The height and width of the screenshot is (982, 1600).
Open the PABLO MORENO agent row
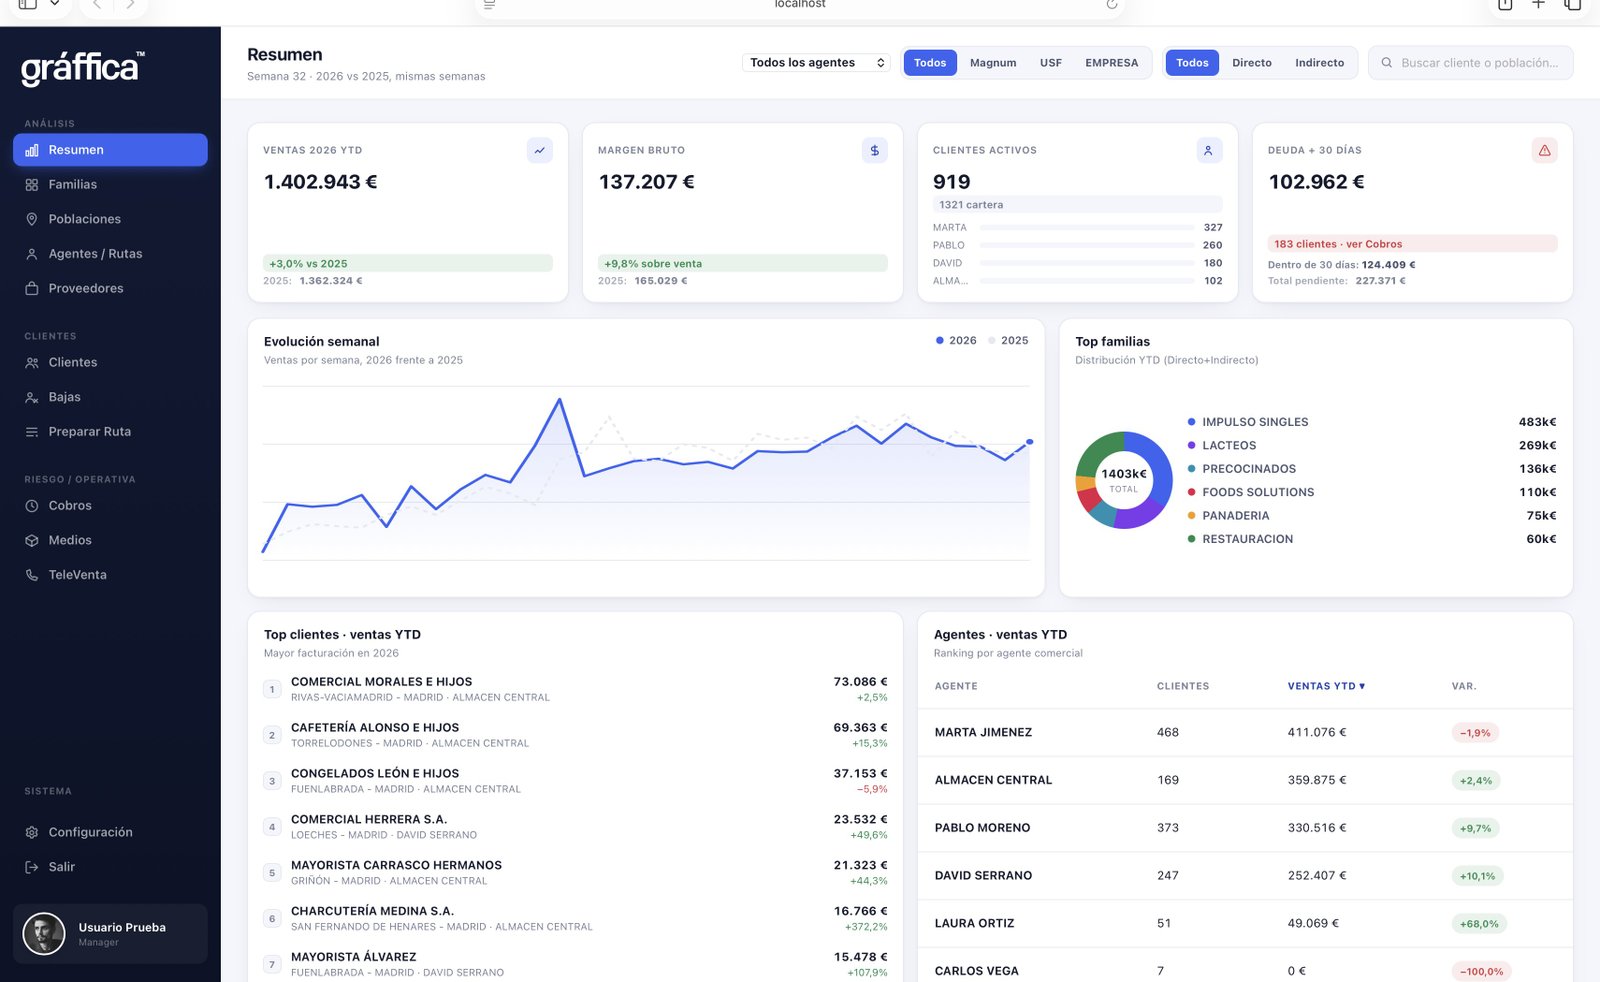[1245, 828]
